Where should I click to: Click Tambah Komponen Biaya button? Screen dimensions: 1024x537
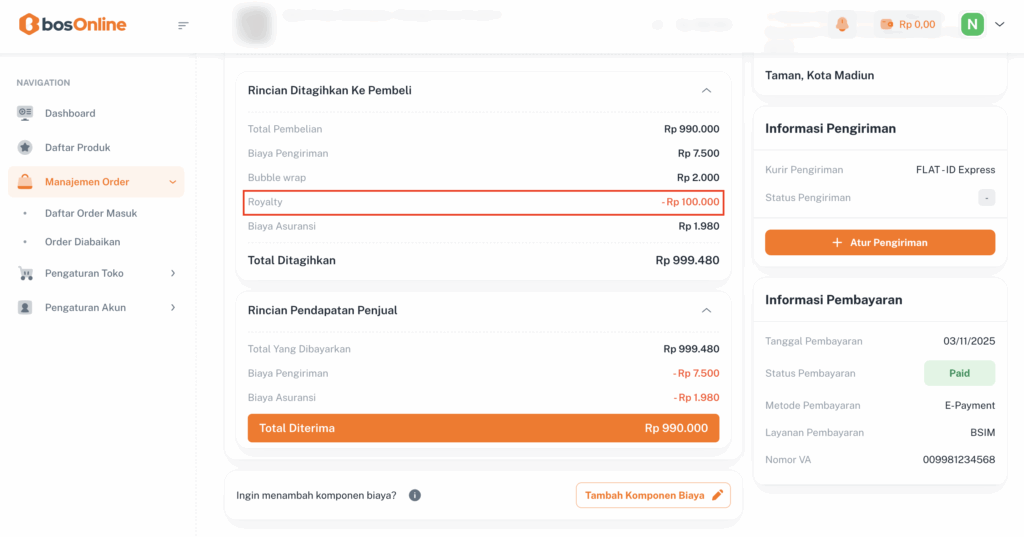(x=653, y=495)
